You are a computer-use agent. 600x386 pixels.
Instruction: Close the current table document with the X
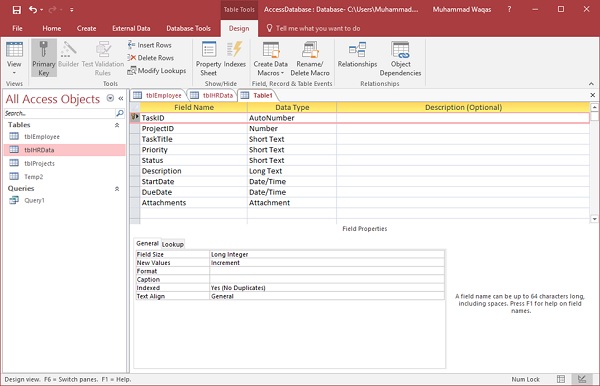click(x=593, y=95)
